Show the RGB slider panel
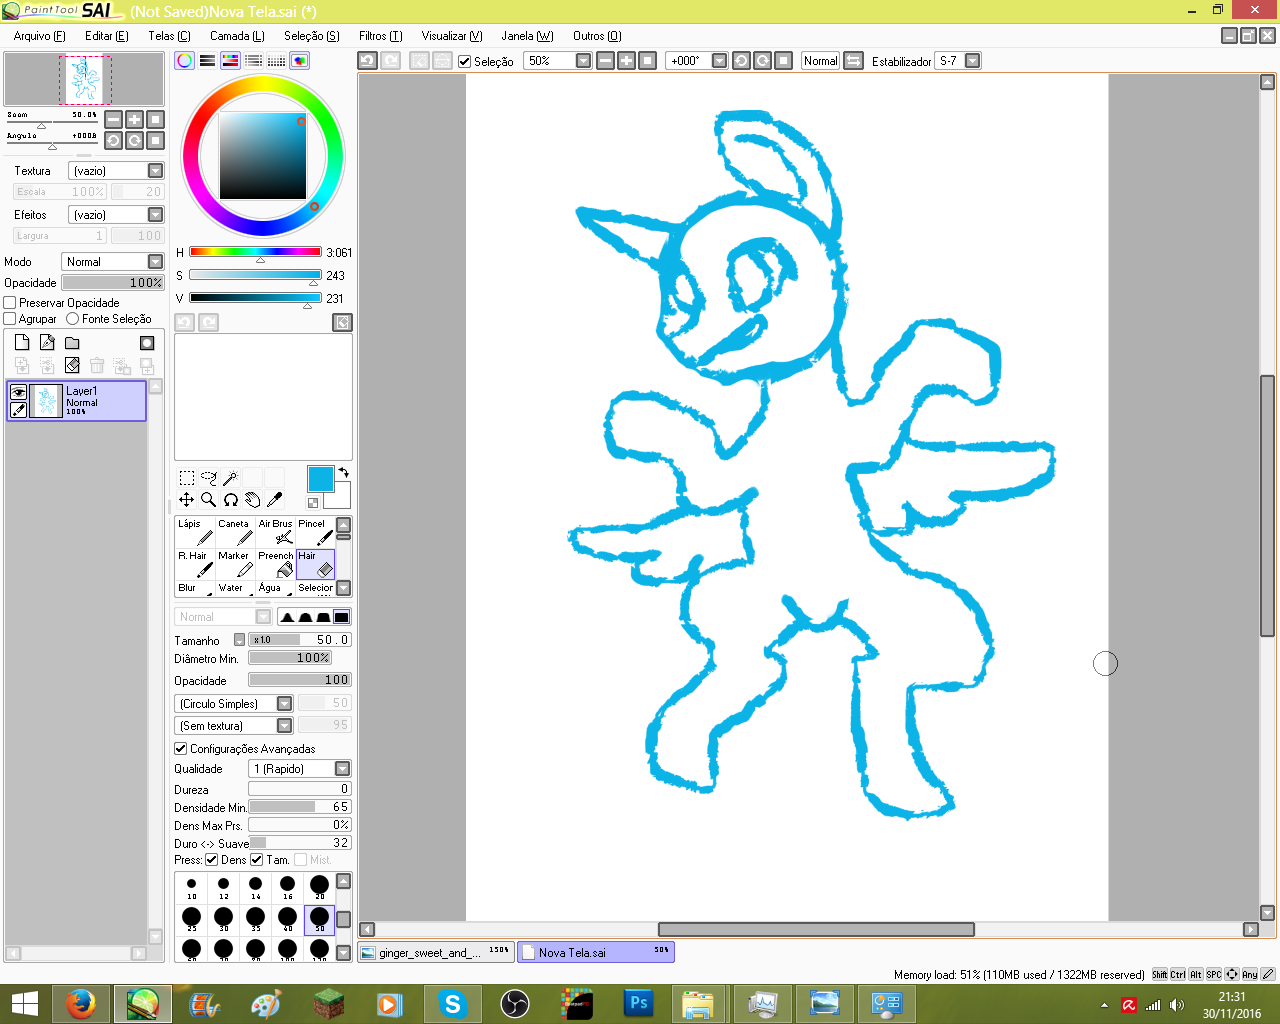This screenshot has width=1280, height=1024. point(207,60)
